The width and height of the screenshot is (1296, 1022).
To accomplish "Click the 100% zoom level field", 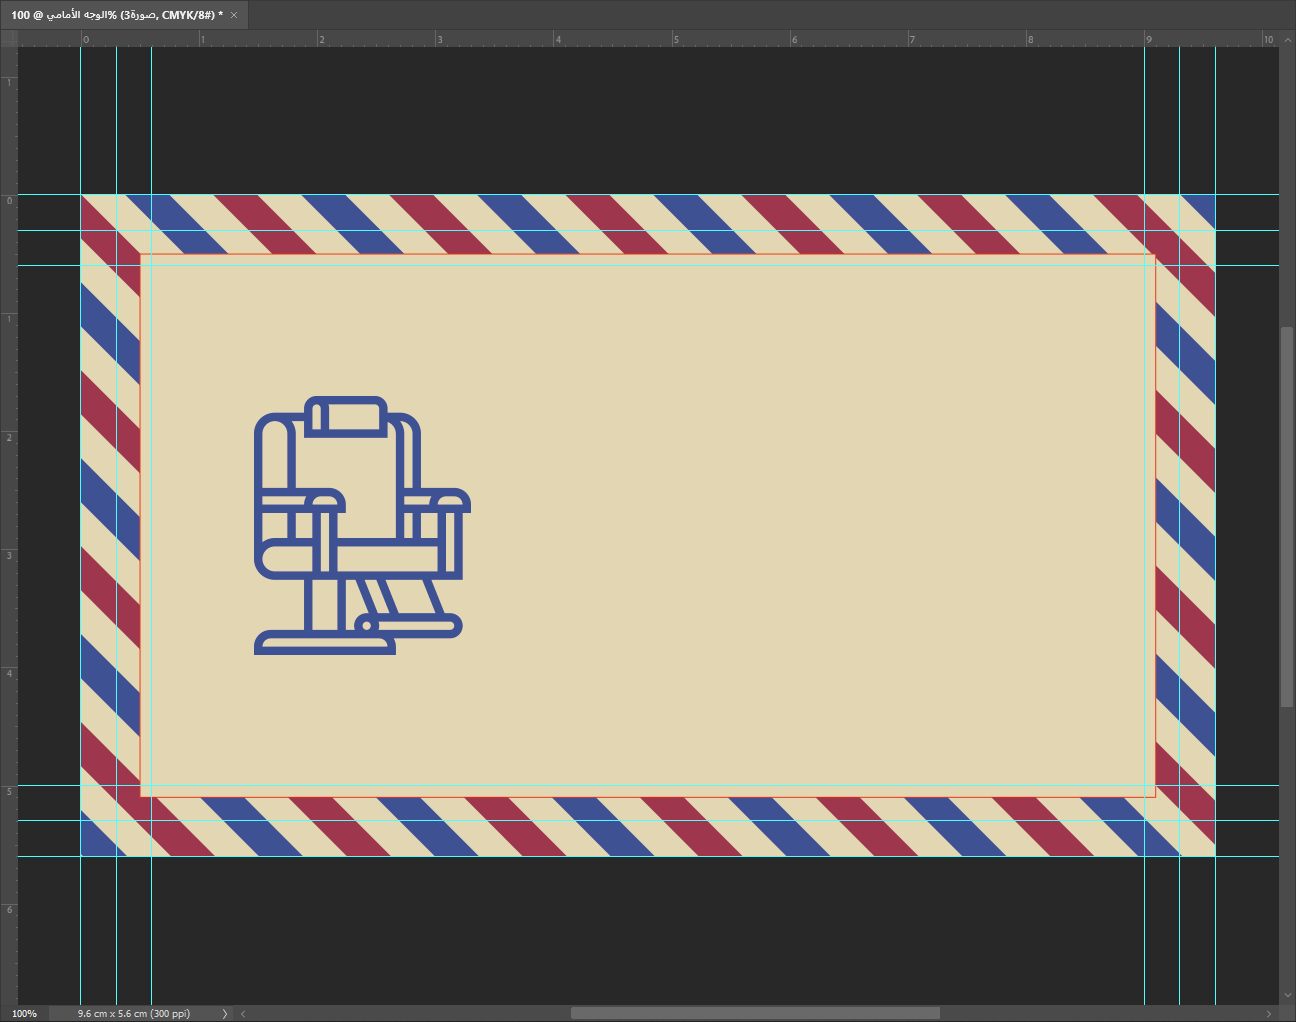I will [25, 1013].
